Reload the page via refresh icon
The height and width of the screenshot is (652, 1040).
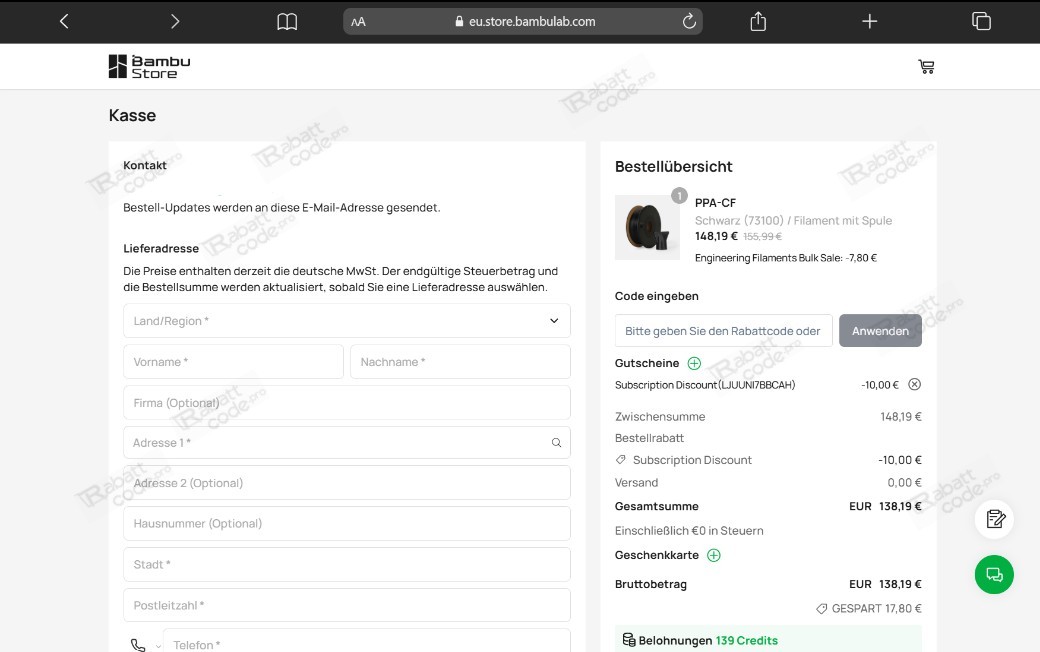(689, 21)
